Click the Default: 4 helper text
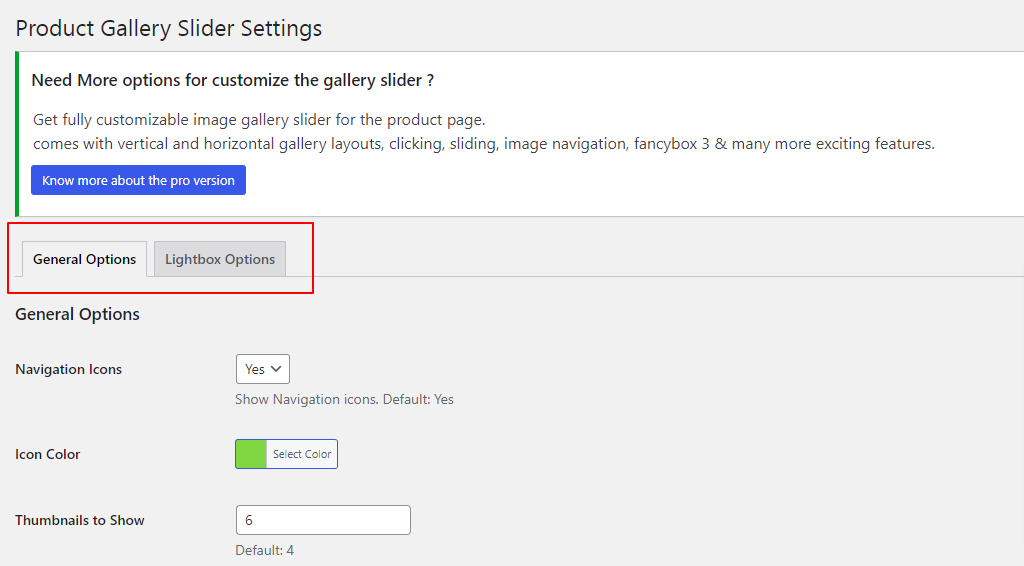This screenshot has width=1024, height=566. coord(264,550)
